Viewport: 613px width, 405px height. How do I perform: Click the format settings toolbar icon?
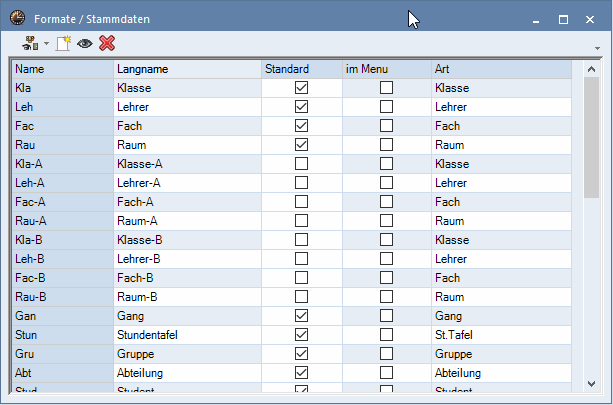[x=30, y=44]
